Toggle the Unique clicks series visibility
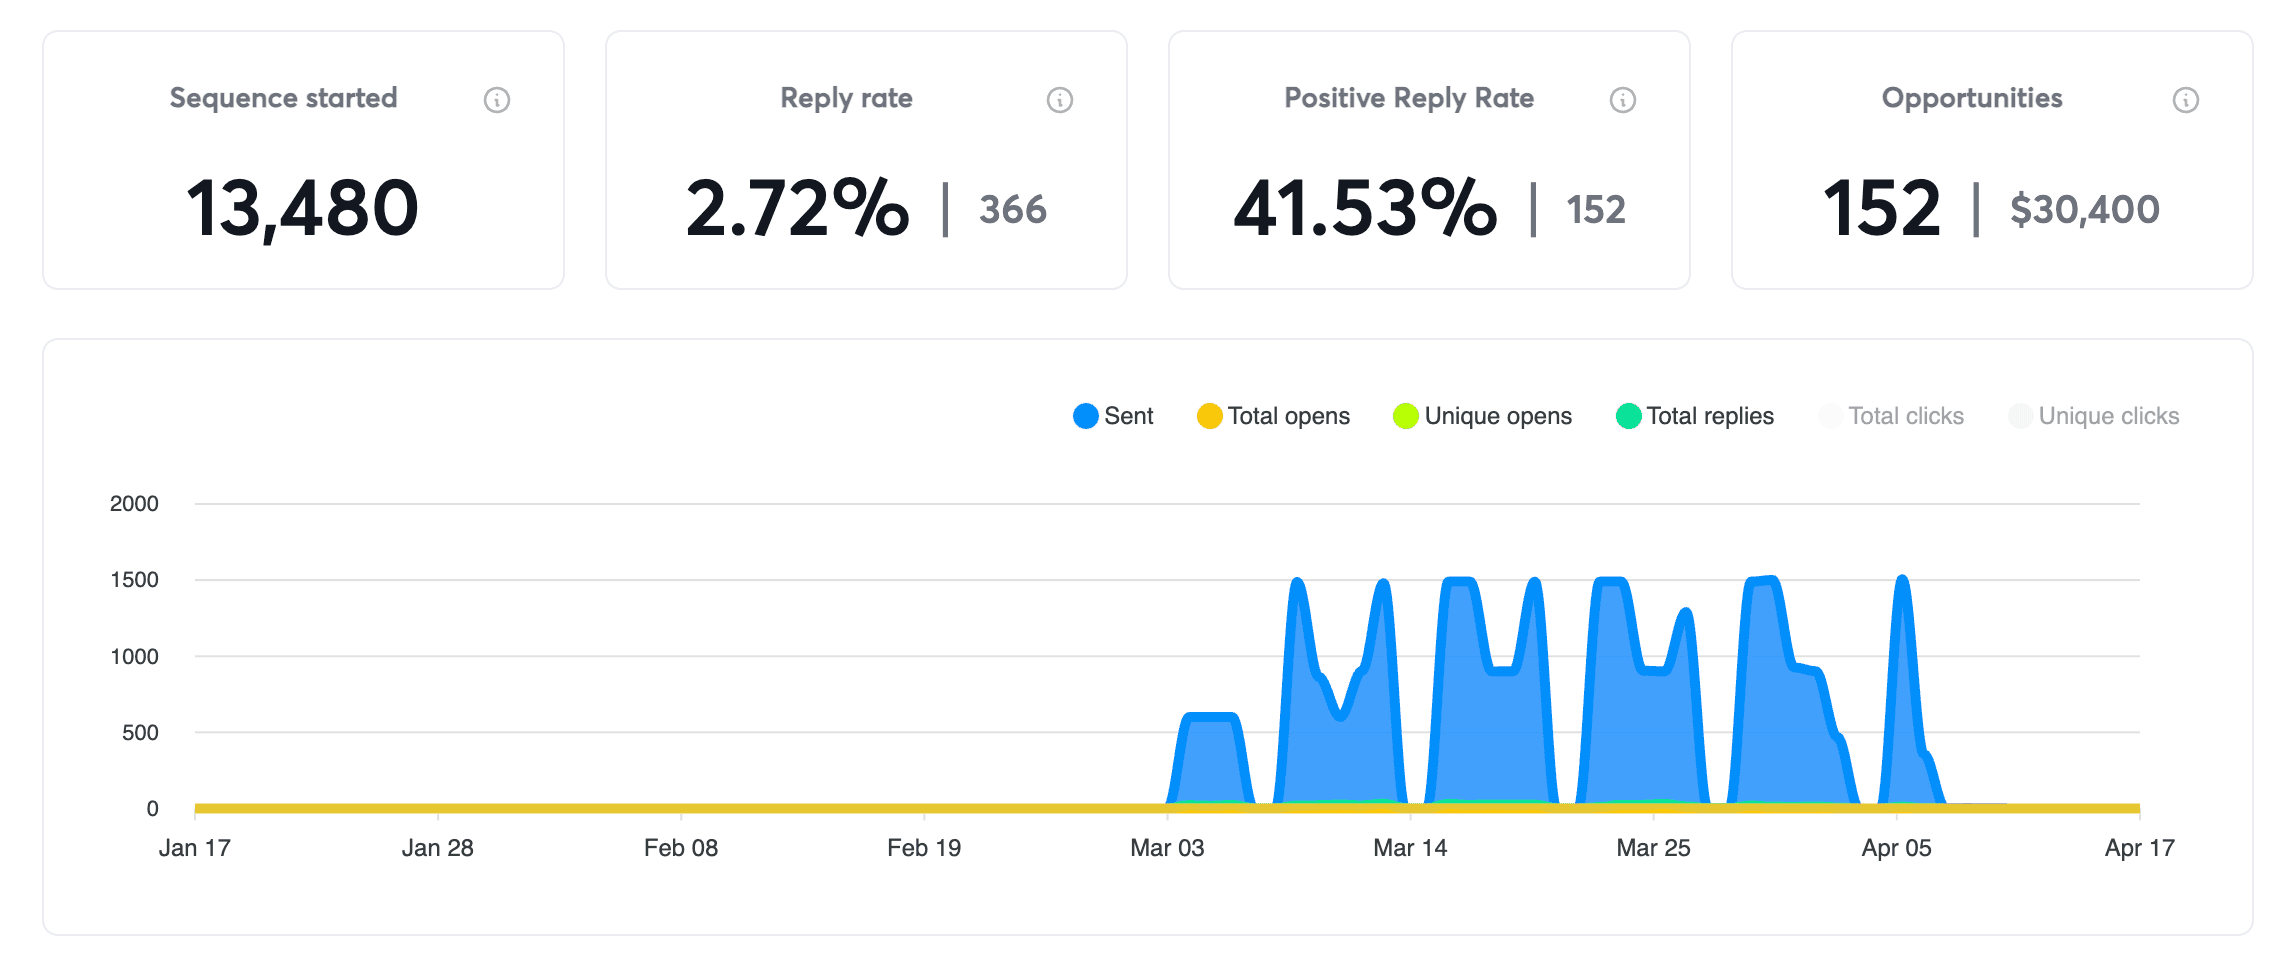 coord(2019,415)
